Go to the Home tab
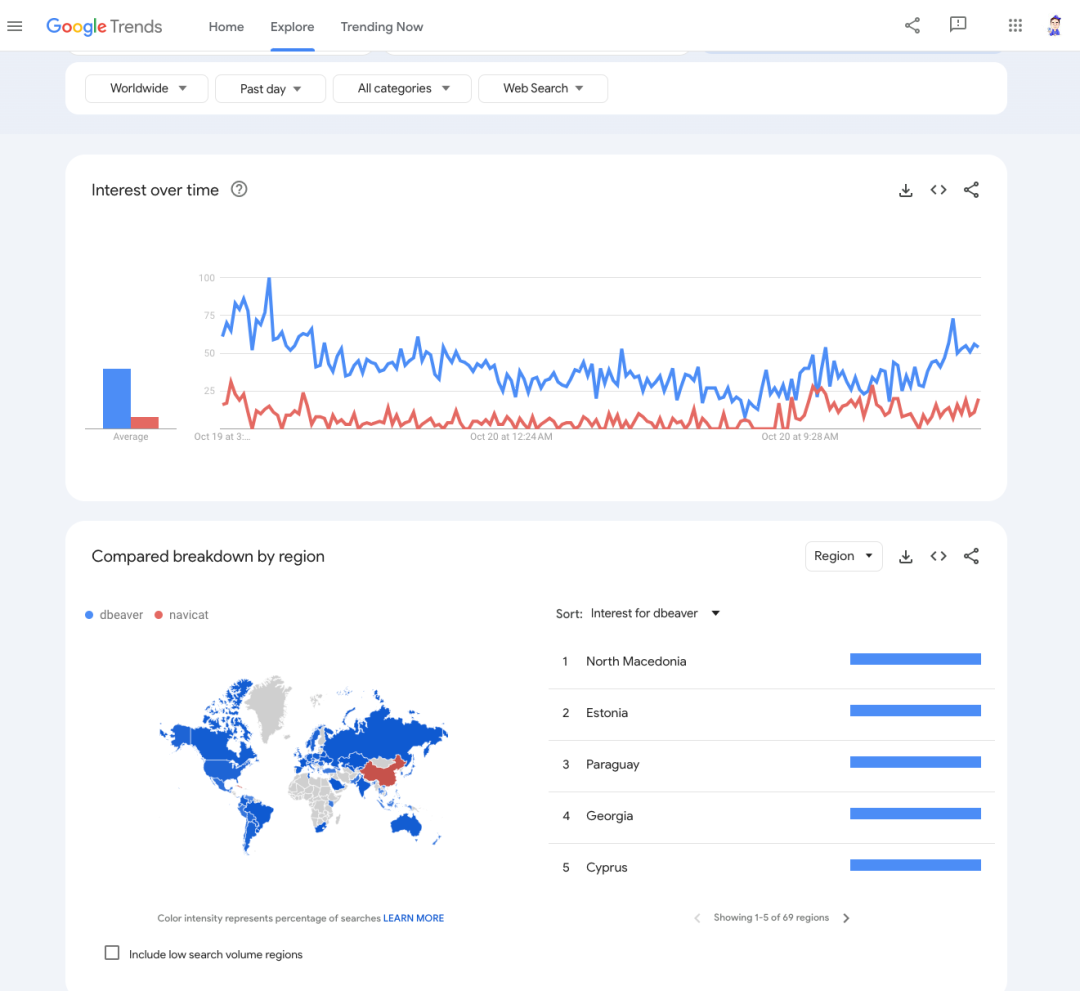Viewport: 1080px width, 991px height. (x=226, y=27)
